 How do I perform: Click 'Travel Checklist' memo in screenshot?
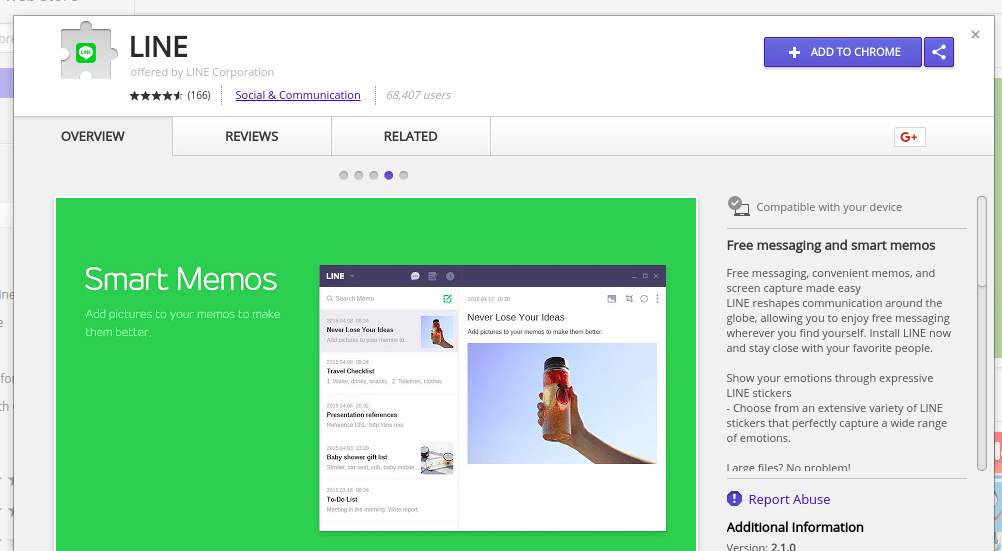pos(389,372)
